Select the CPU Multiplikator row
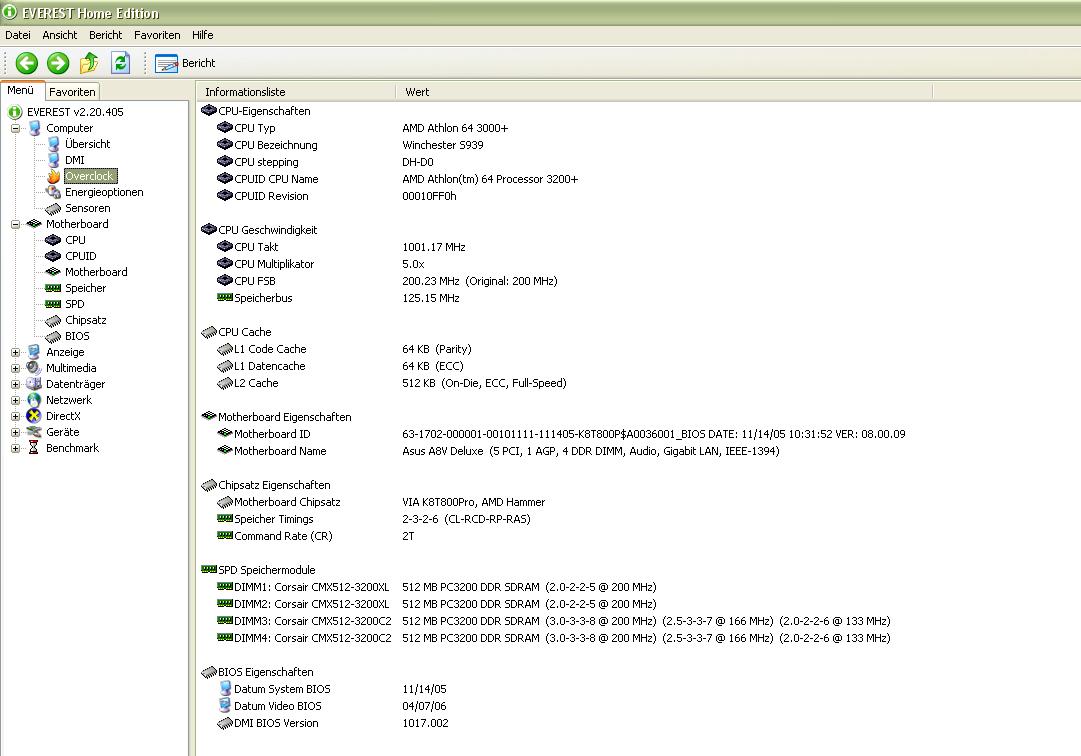Viewport: 1081px width, 756px height. point(320,264)
